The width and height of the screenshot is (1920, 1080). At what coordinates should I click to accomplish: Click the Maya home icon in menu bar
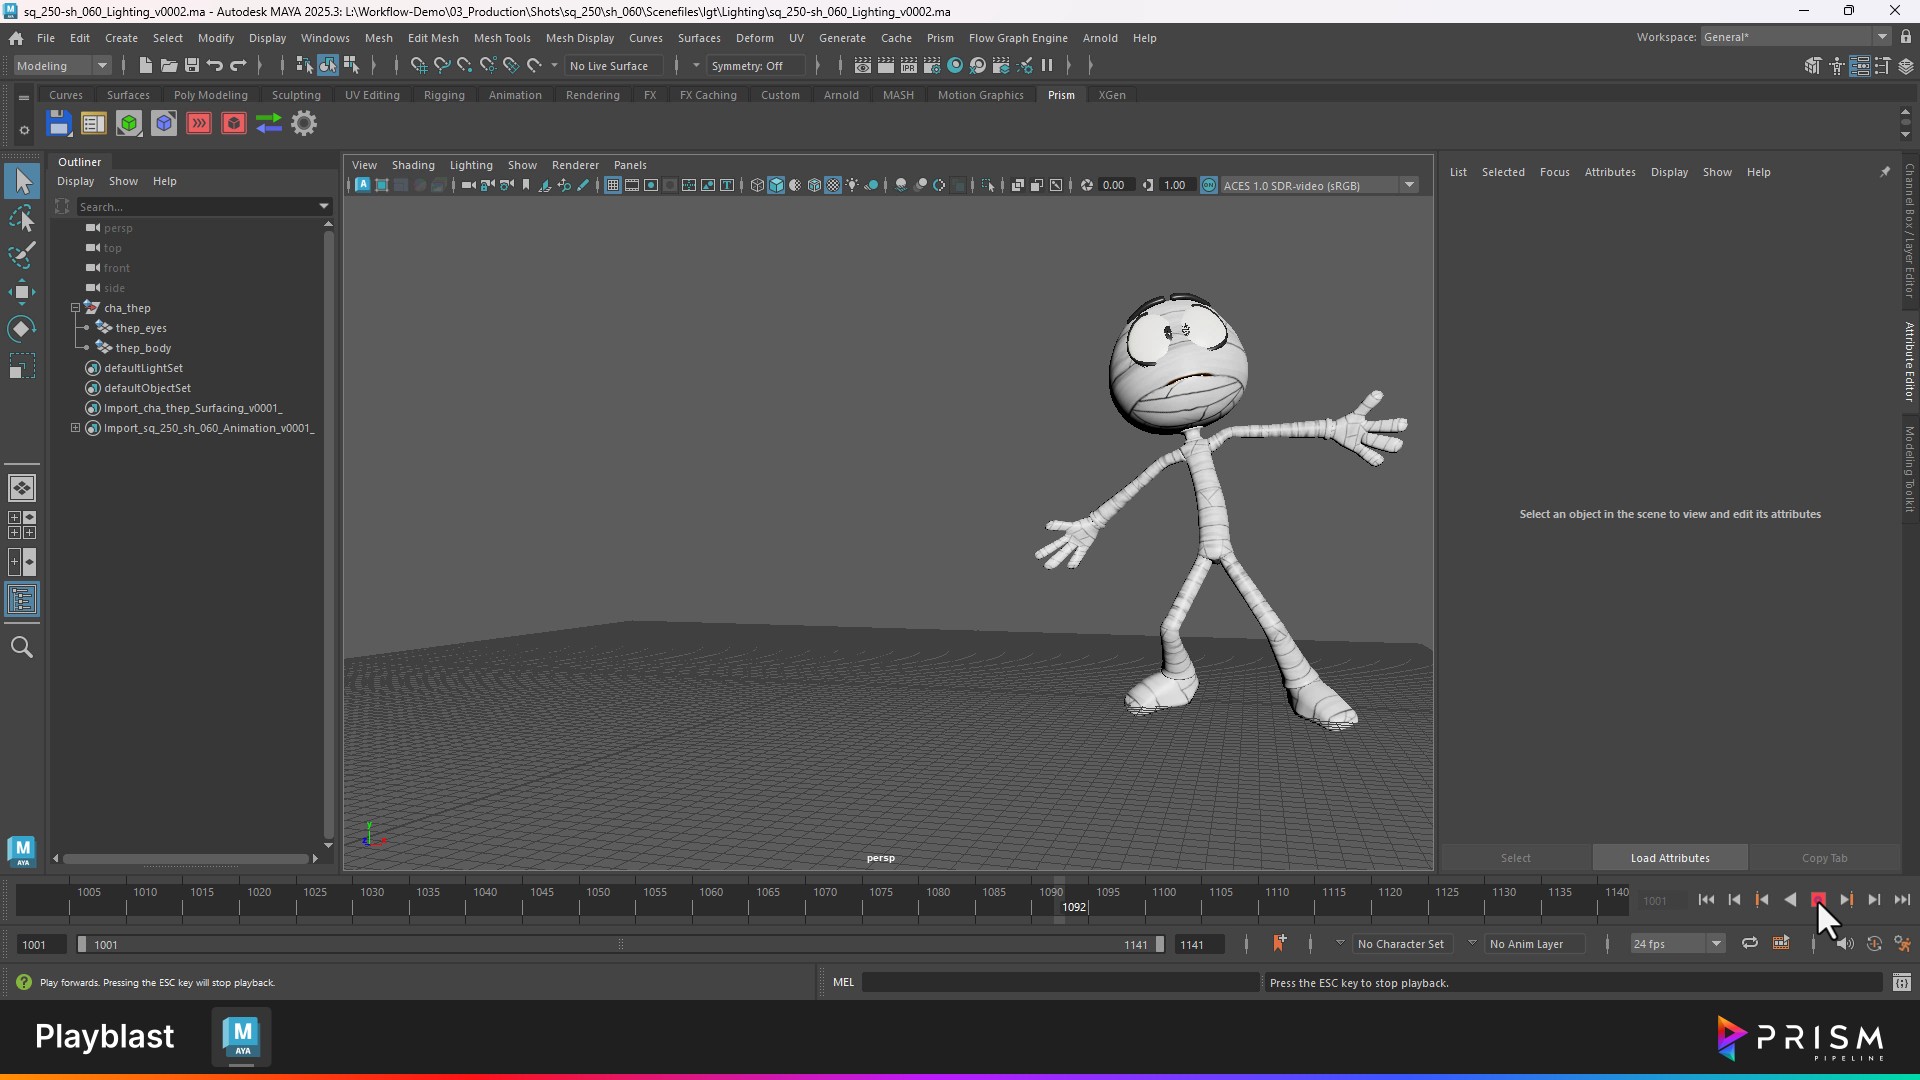(16, 38)
